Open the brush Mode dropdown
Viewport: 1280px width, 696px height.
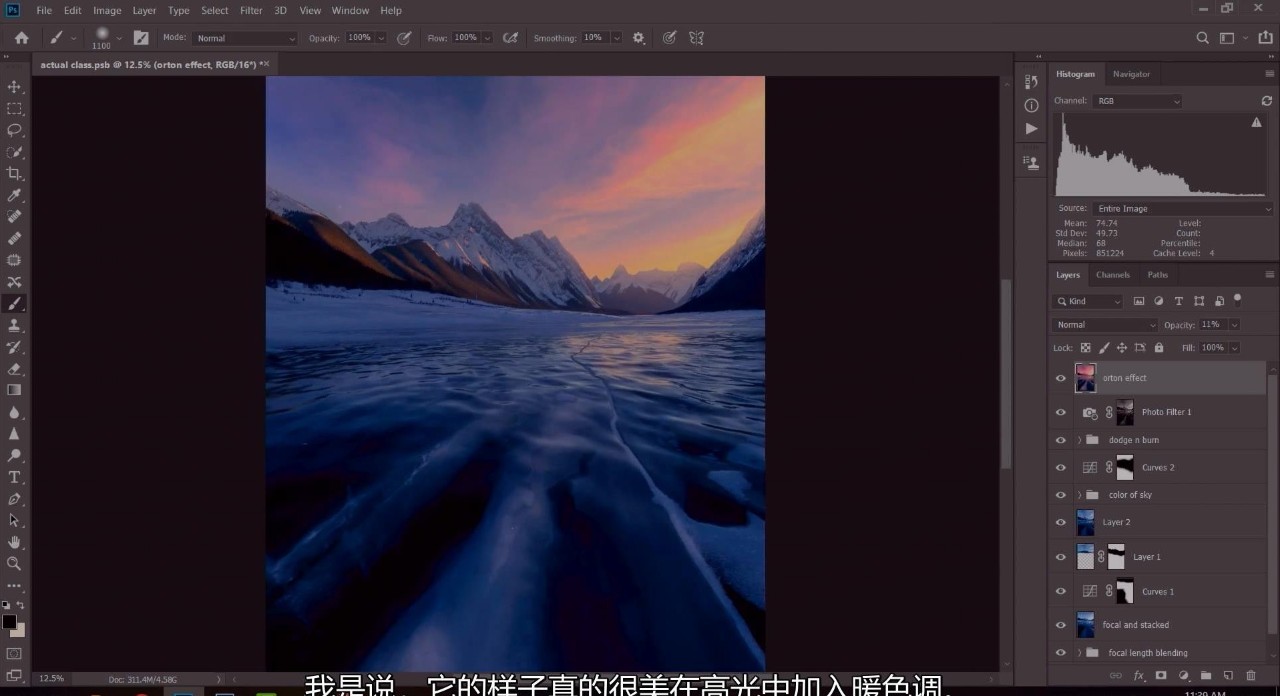[x=244, y=38]
